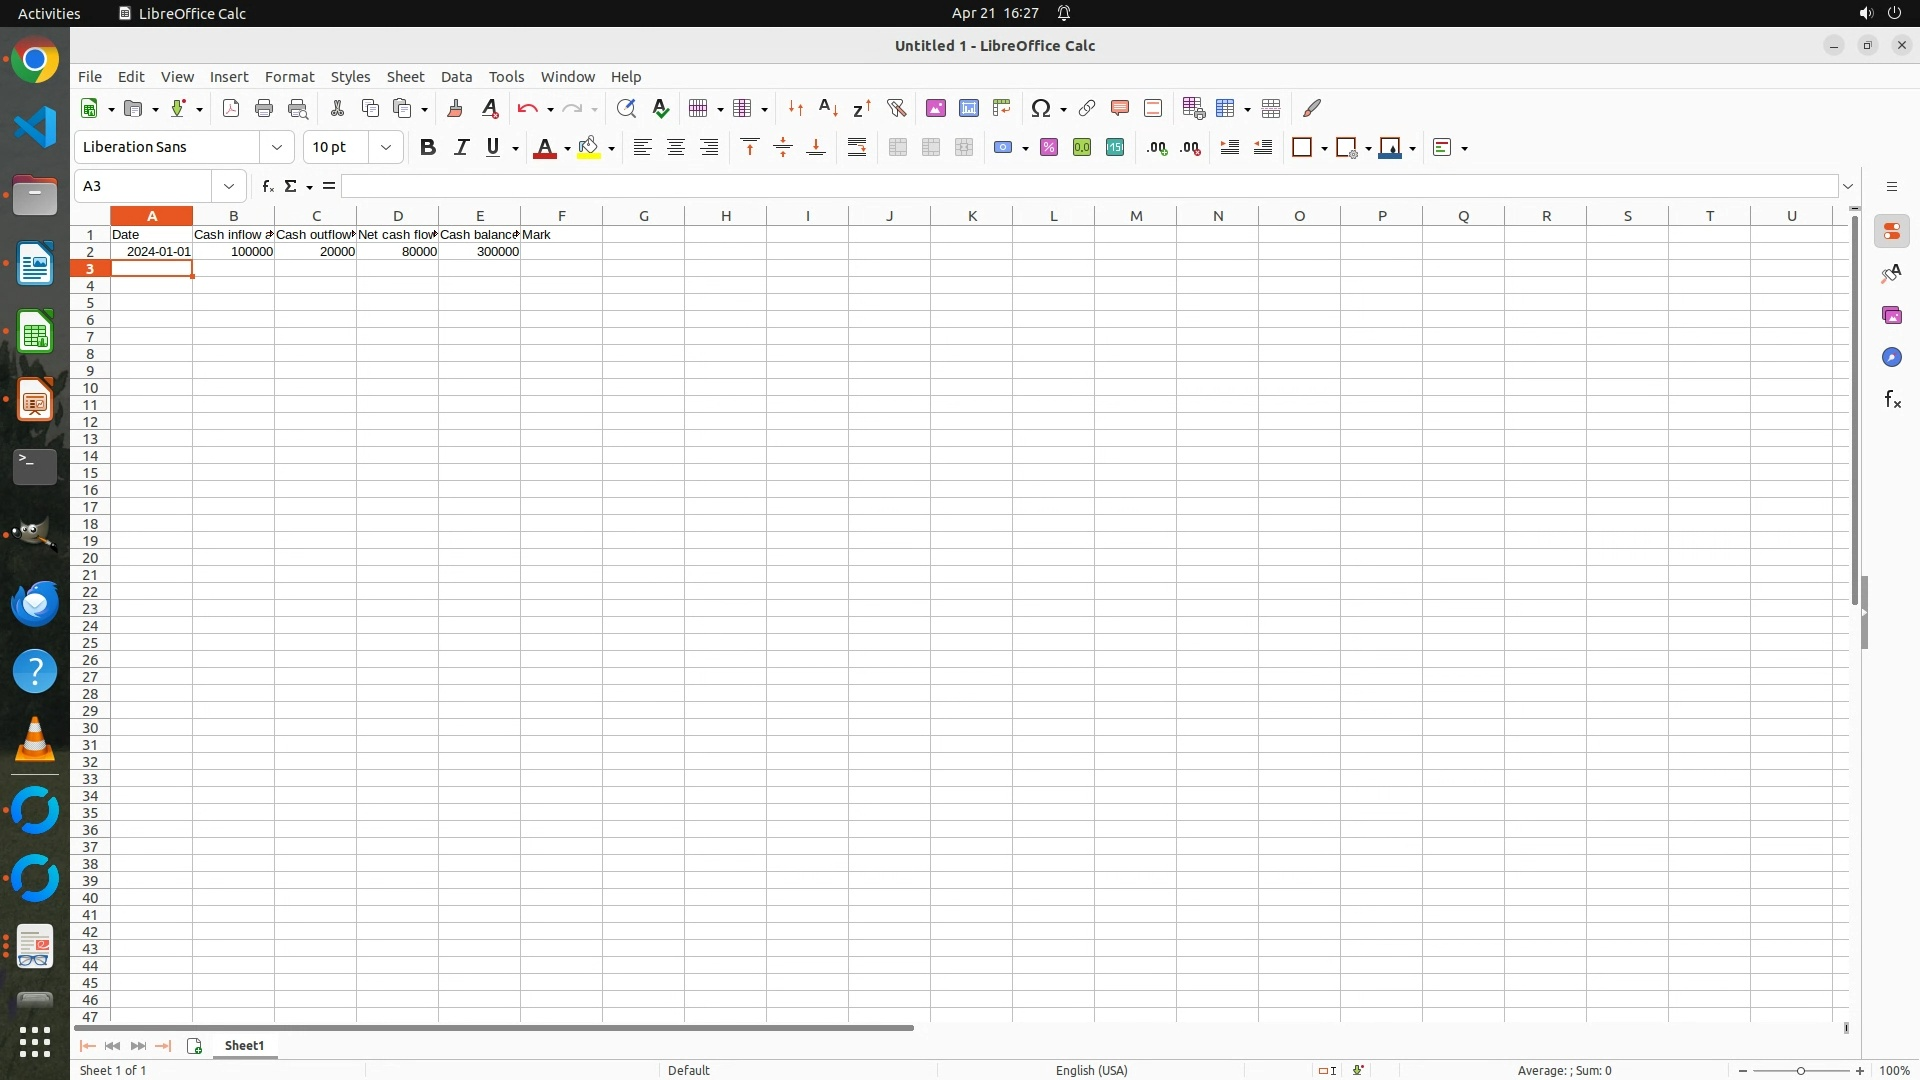Click the Insert Comment icon
The width and height of the screenshot is (1920, 1080).
[1120, 108]
